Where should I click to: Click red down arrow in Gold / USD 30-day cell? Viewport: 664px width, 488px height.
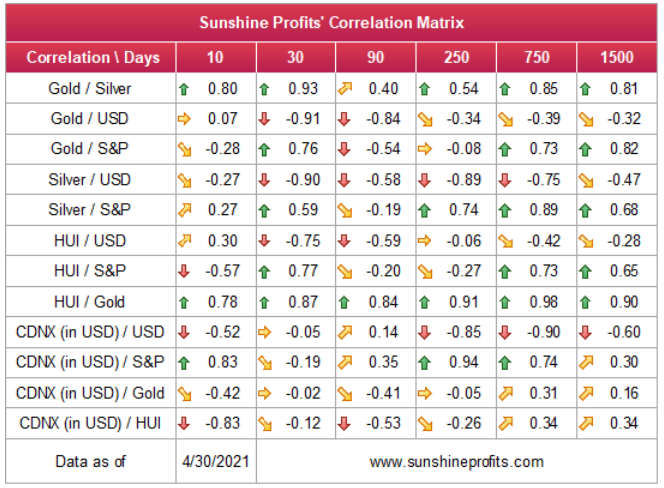(x=264, y=119)
